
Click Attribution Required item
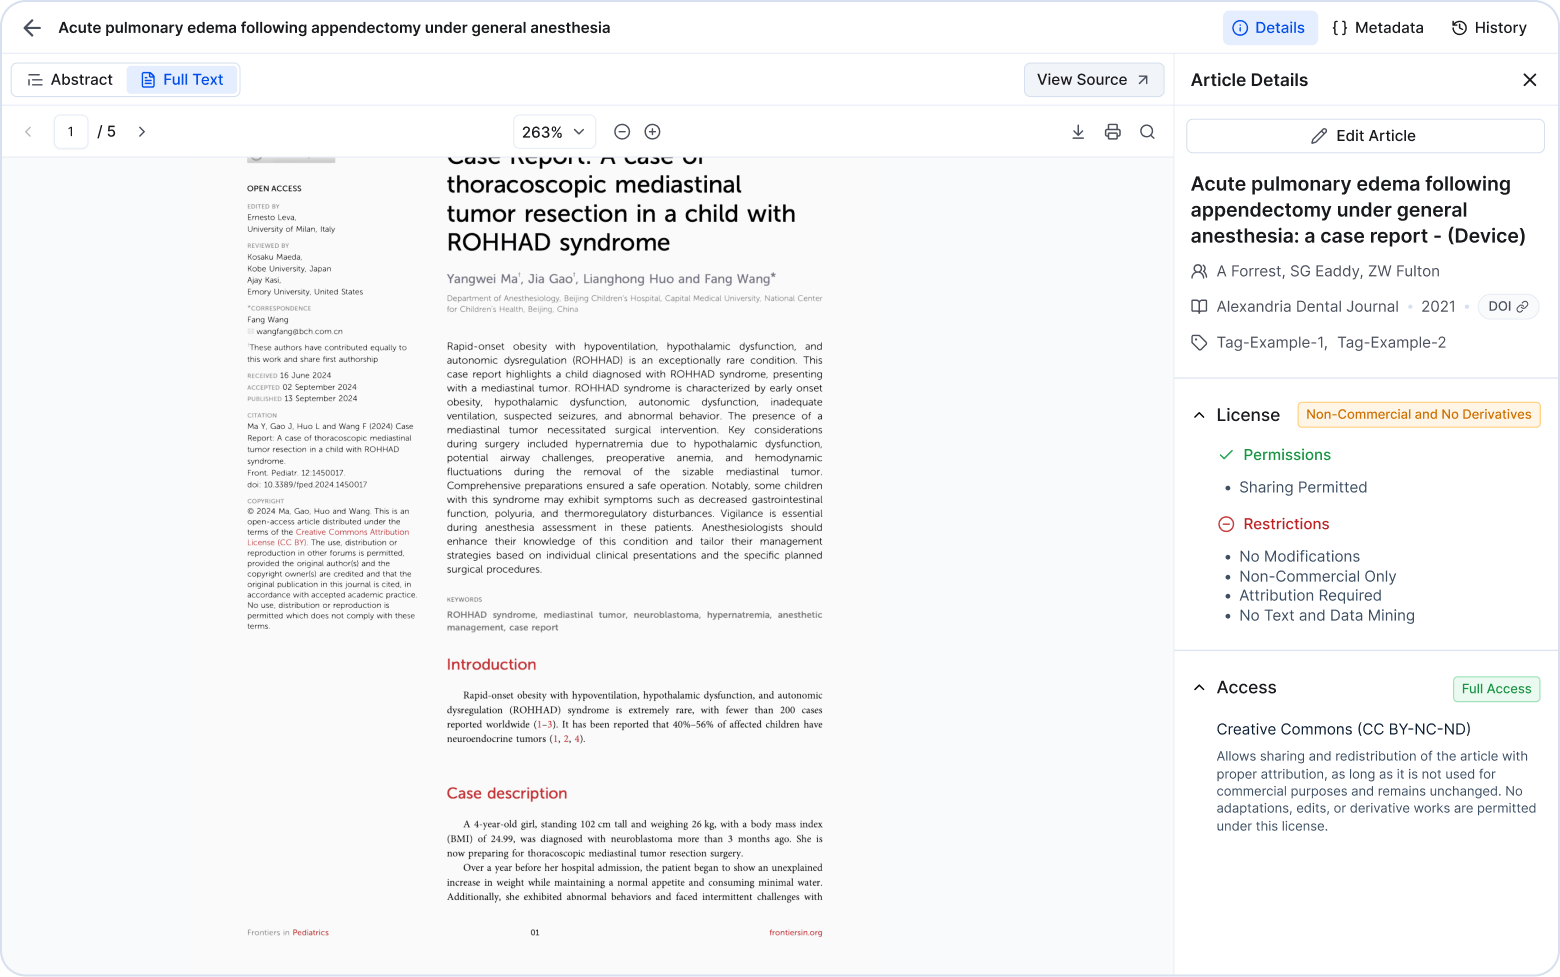[x=1310, y=595]
